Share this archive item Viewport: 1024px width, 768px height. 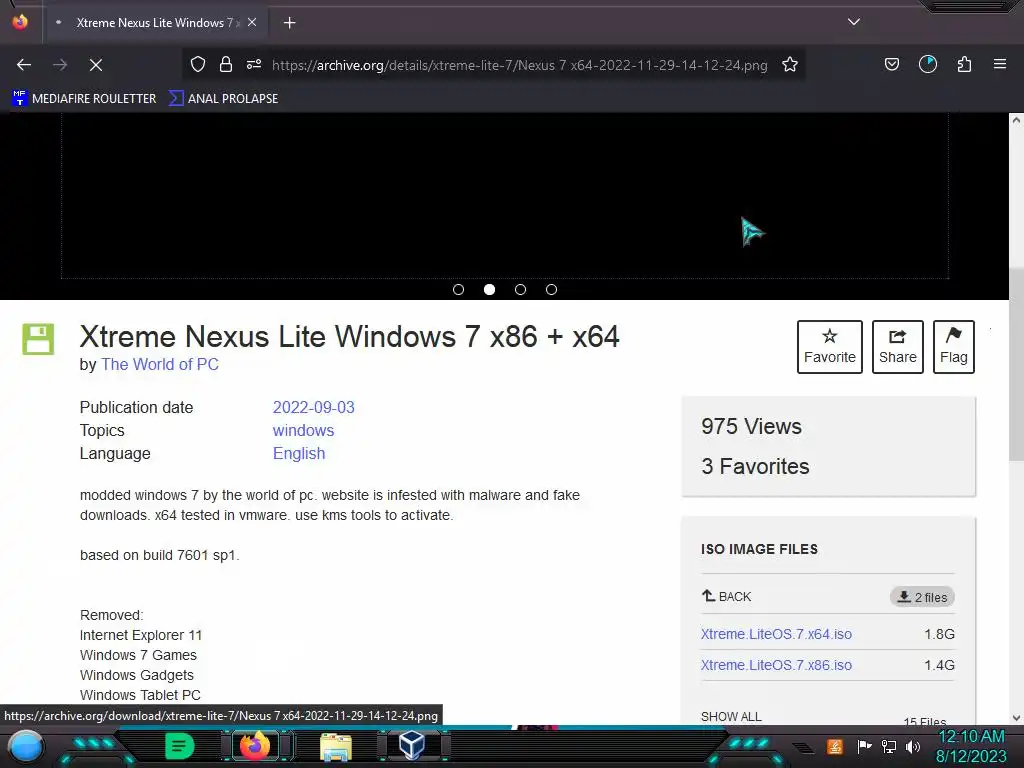tap(898, 347)
